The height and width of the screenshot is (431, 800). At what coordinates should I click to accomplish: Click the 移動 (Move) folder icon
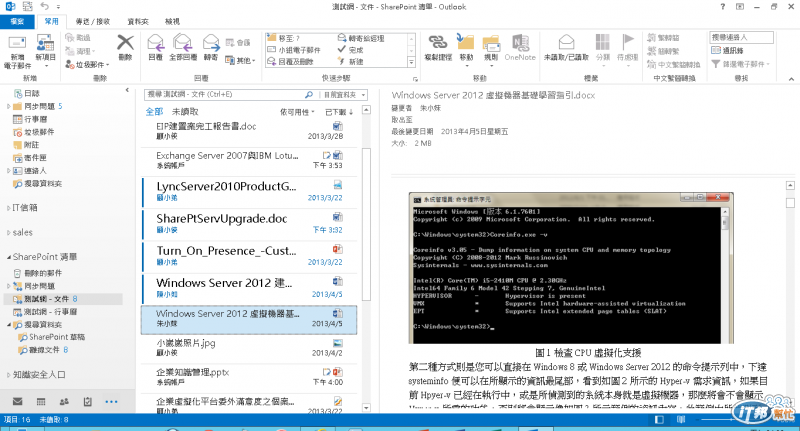click(466, 42)
